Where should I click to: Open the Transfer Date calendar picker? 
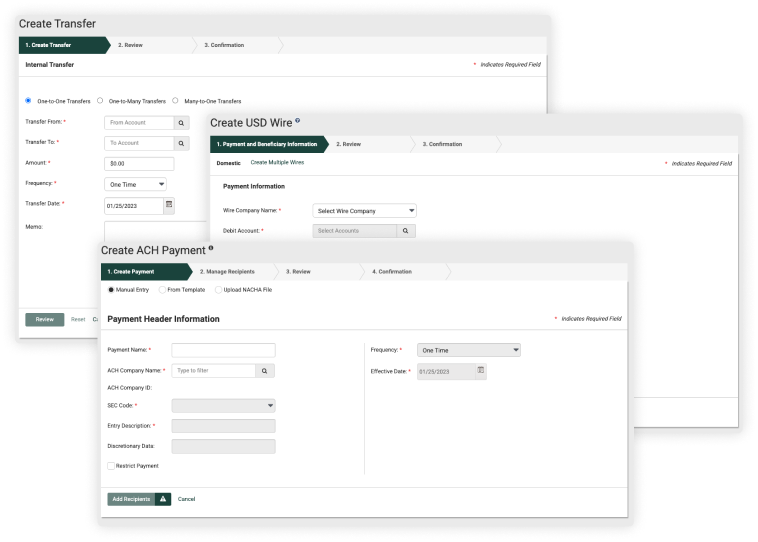169,204
